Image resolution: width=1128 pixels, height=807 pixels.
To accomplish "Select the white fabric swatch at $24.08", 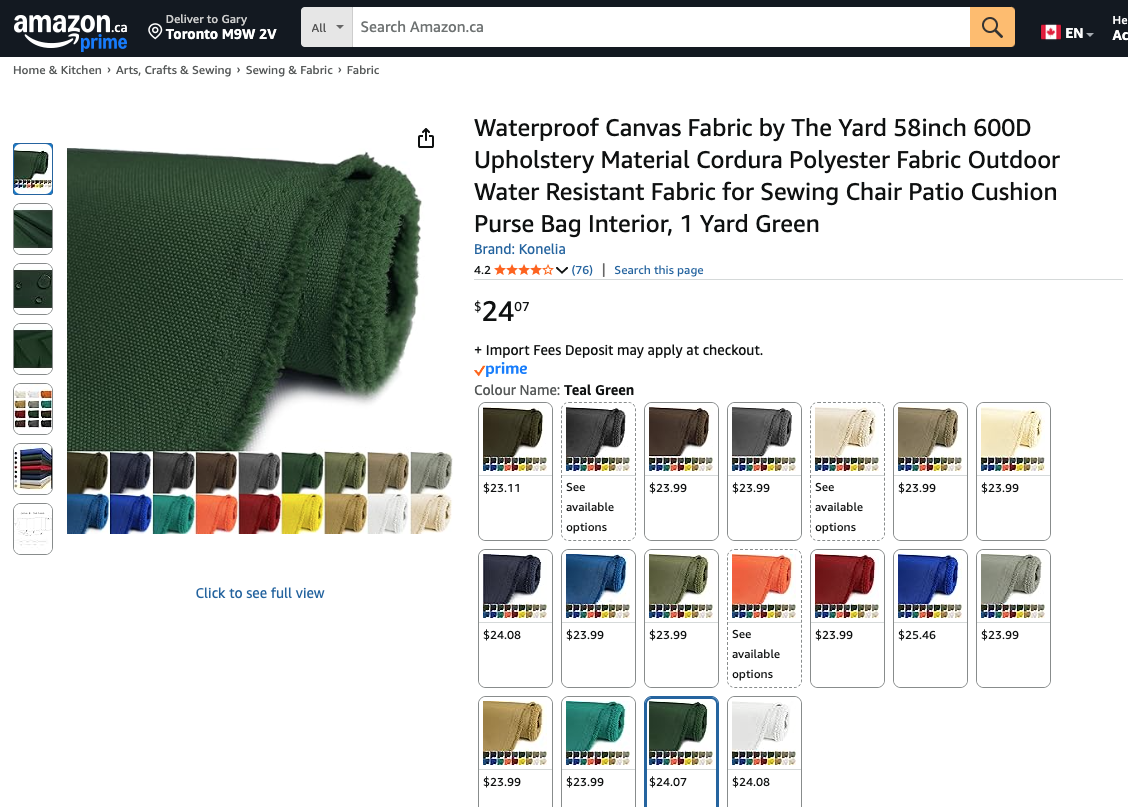I will point(765,750).
